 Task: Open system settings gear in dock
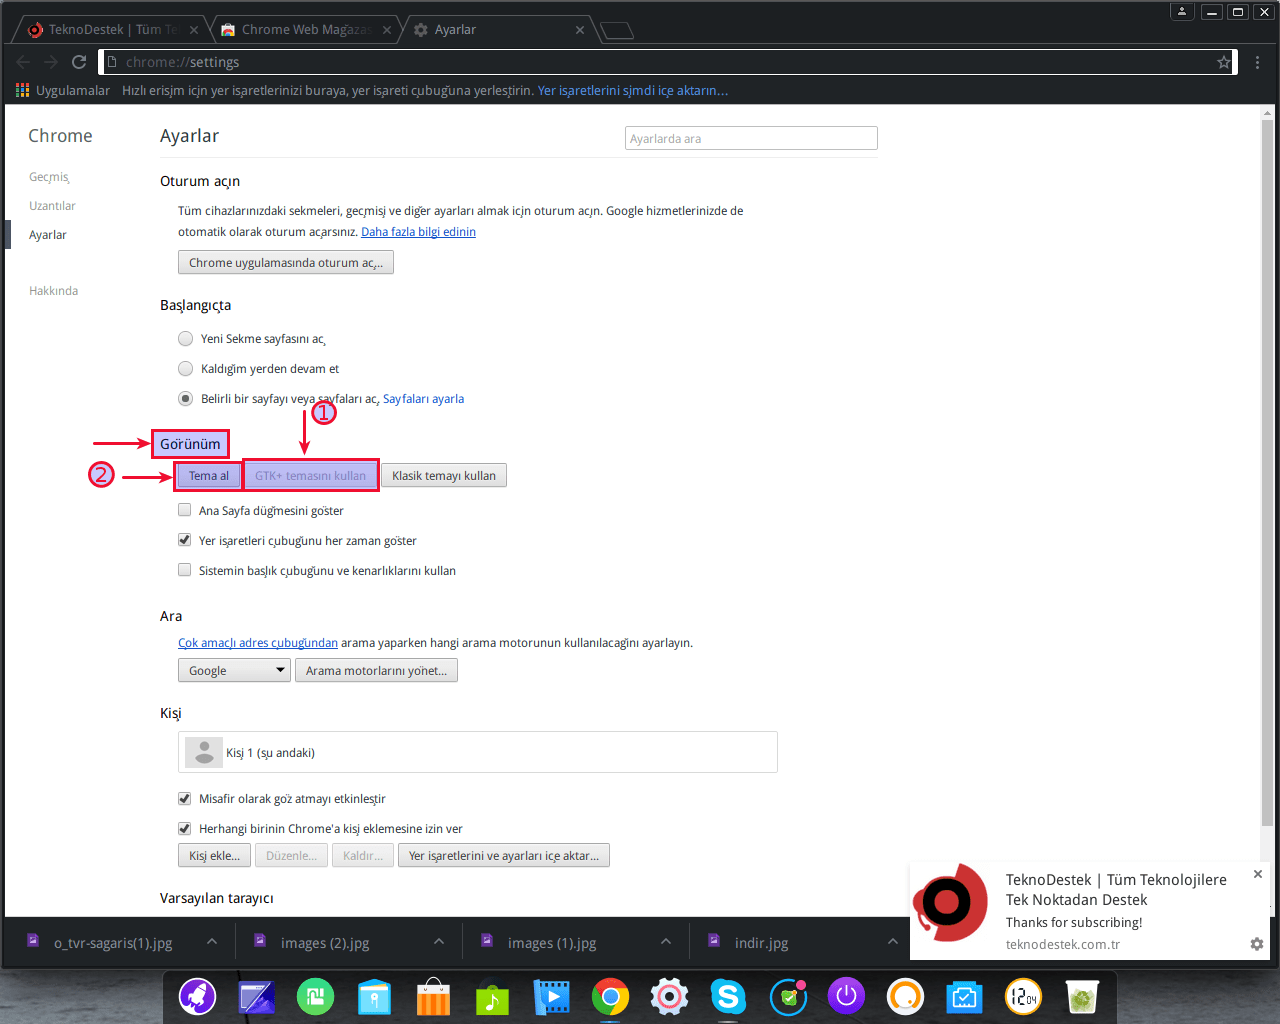pyautogui.click(x=669, y=996)
